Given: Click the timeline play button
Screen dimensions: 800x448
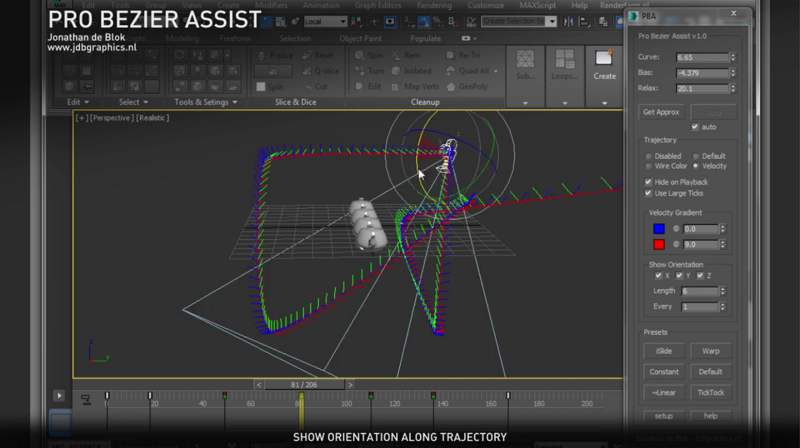Looking at the screenshot, I should [59, 395].
